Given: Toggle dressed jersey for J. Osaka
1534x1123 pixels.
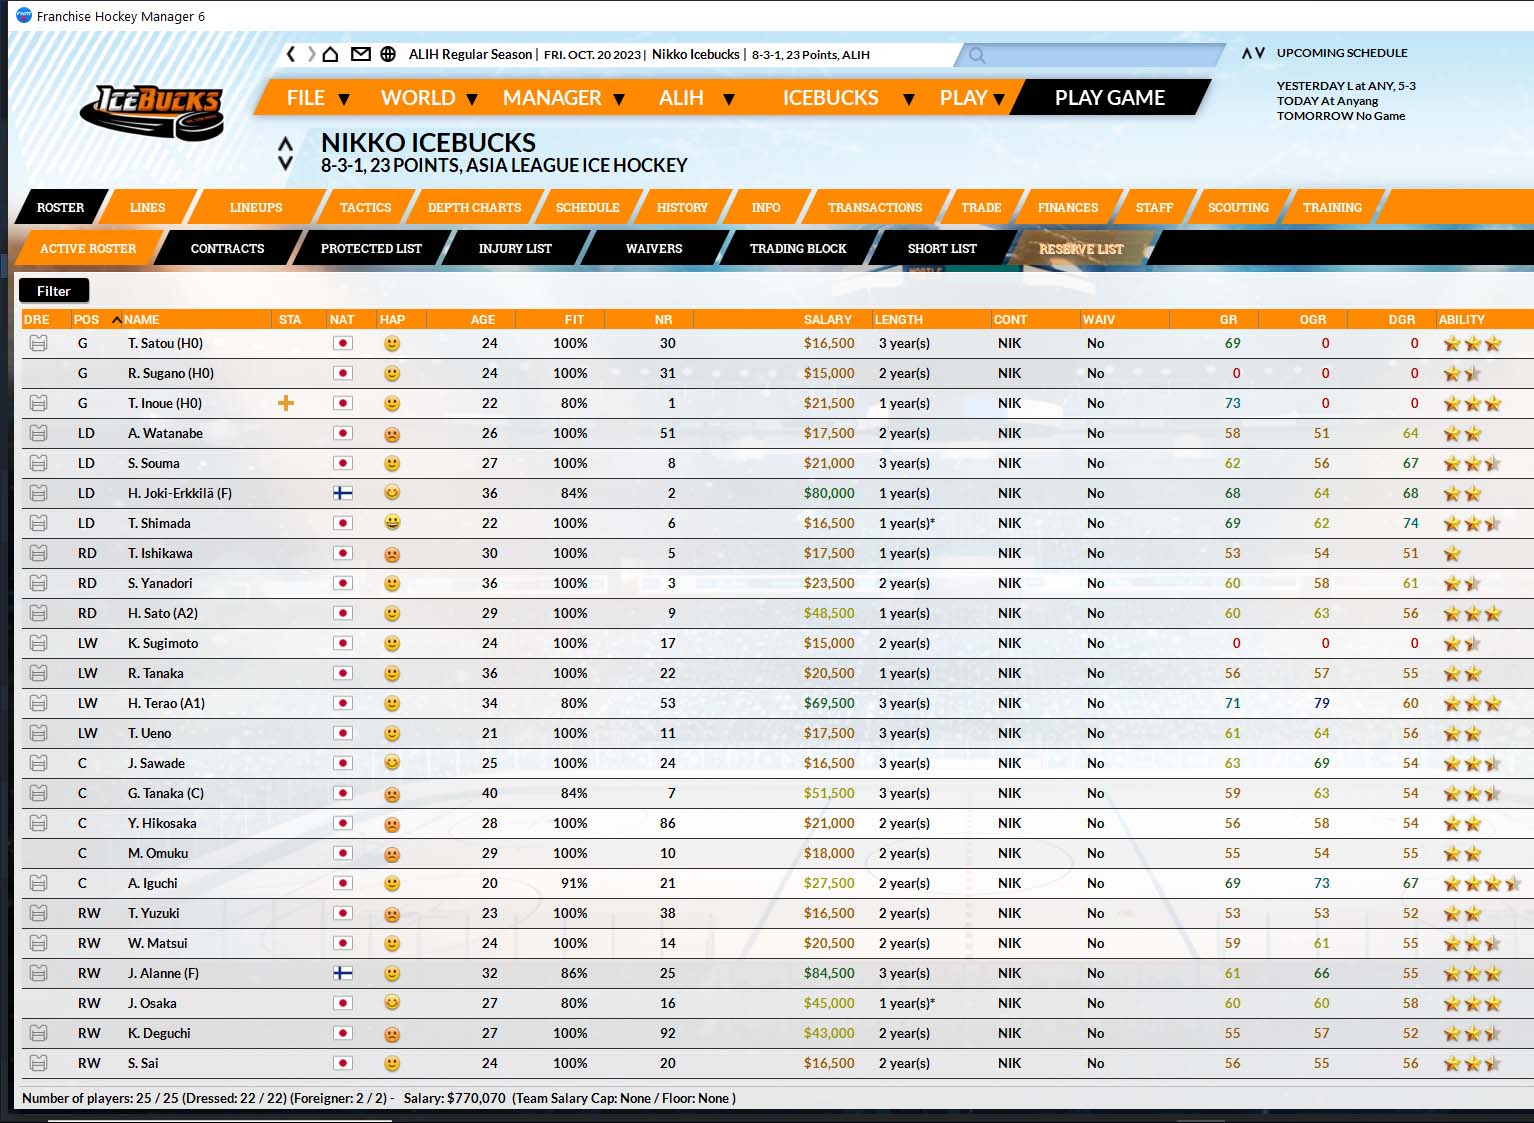Looking at the screenshot, I should point(38,1003).
